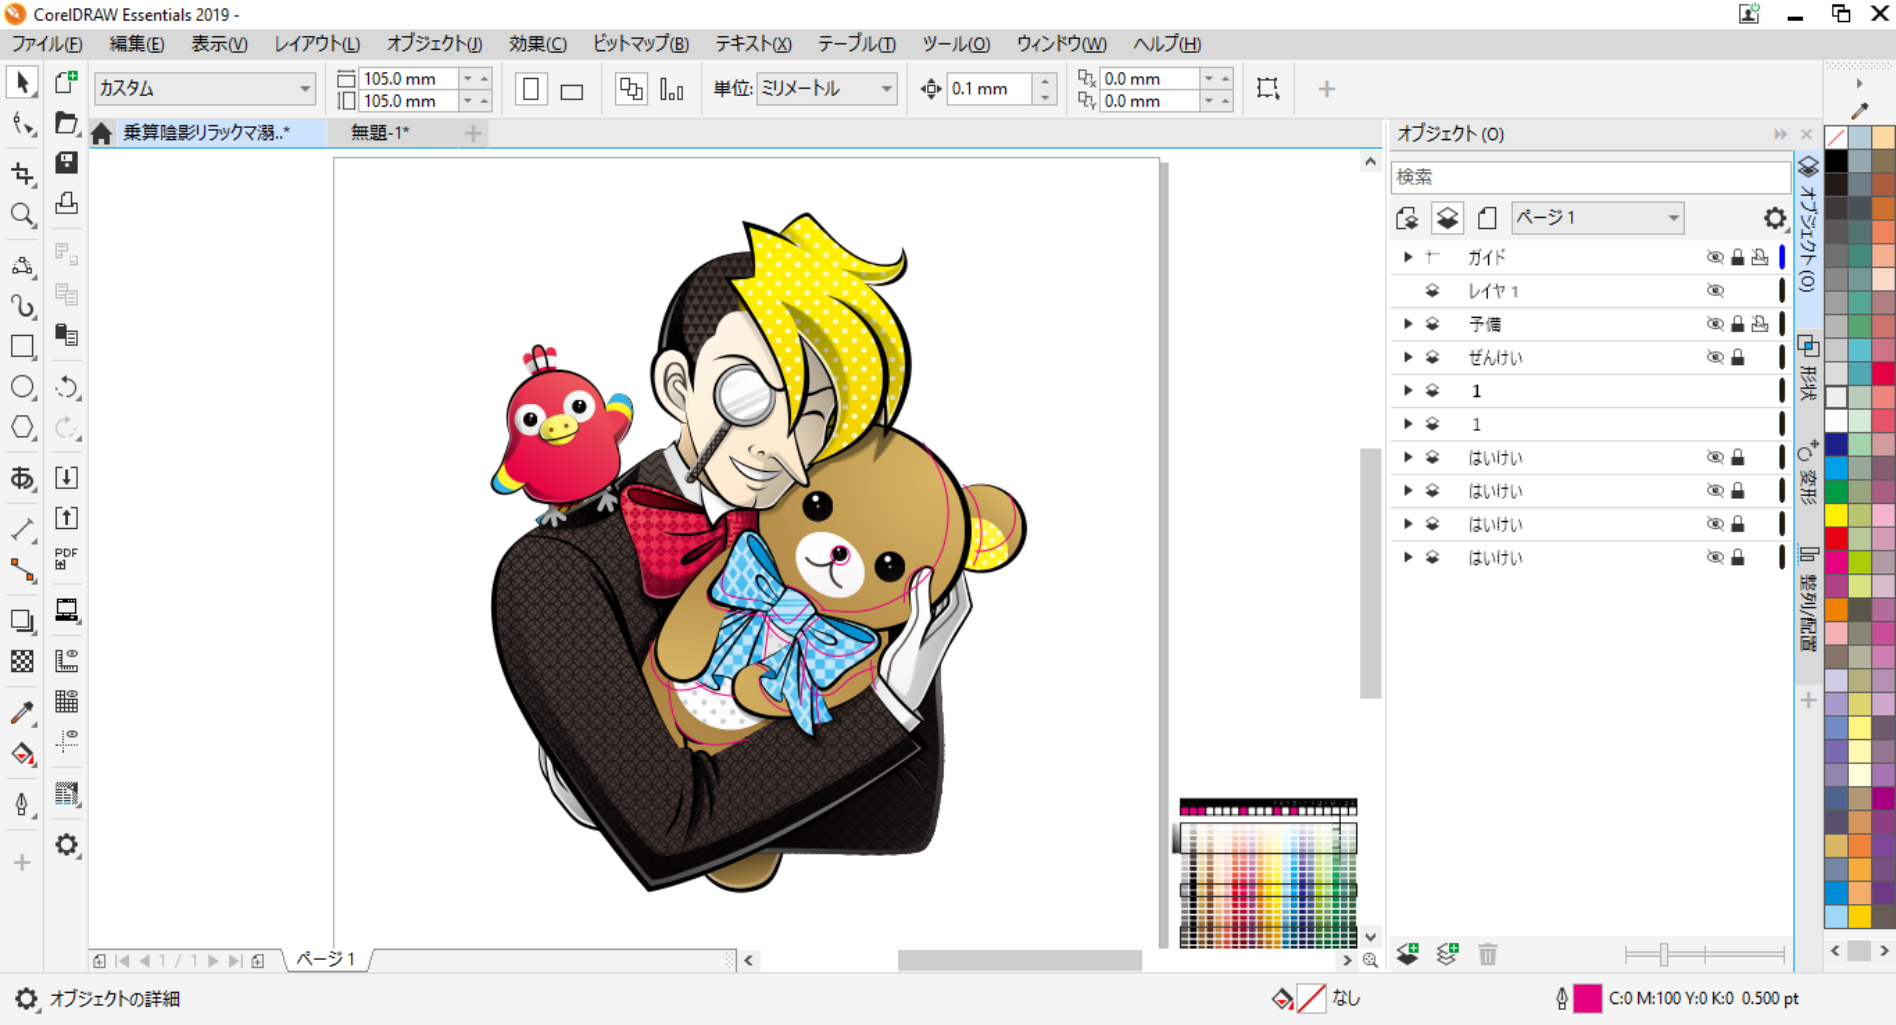The height and width of the screenshot is (1025, 1896).
Task: Select the Eyedropper tool
Action: (22, 712)
